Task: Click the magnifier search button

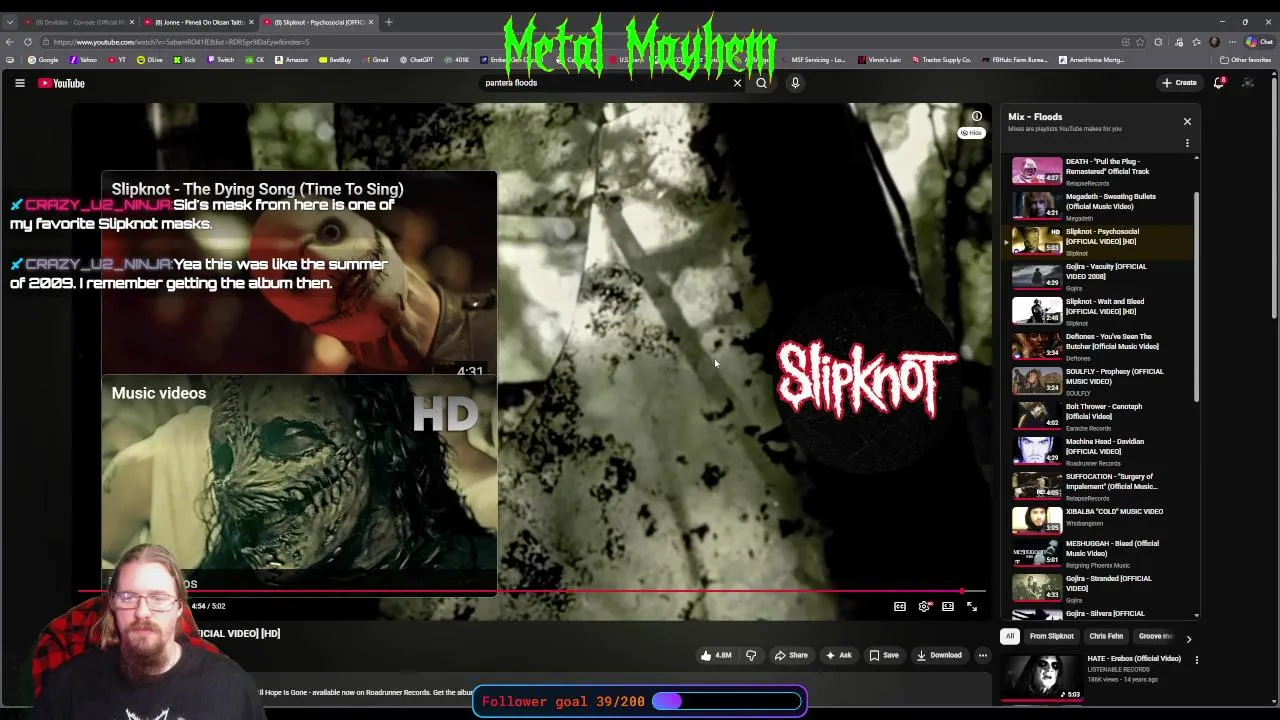Action: [x=761, y=83]
